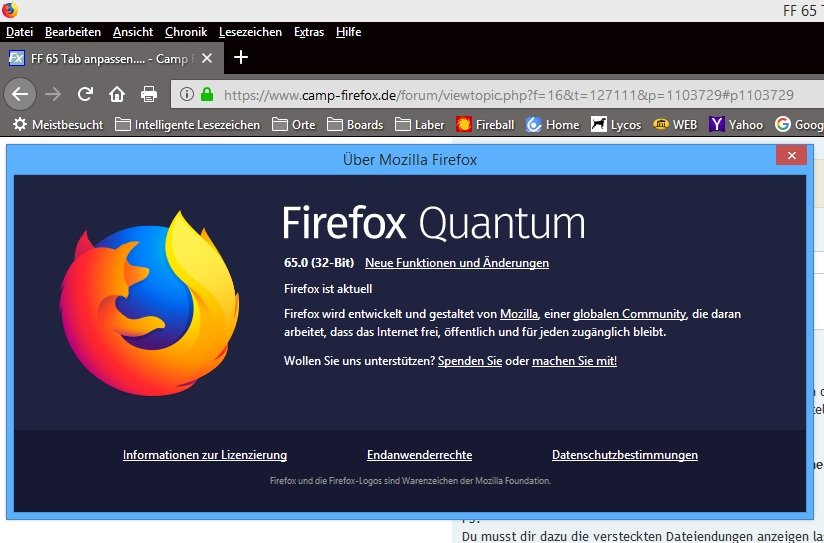Open the globalen Community link

point(629,314)
